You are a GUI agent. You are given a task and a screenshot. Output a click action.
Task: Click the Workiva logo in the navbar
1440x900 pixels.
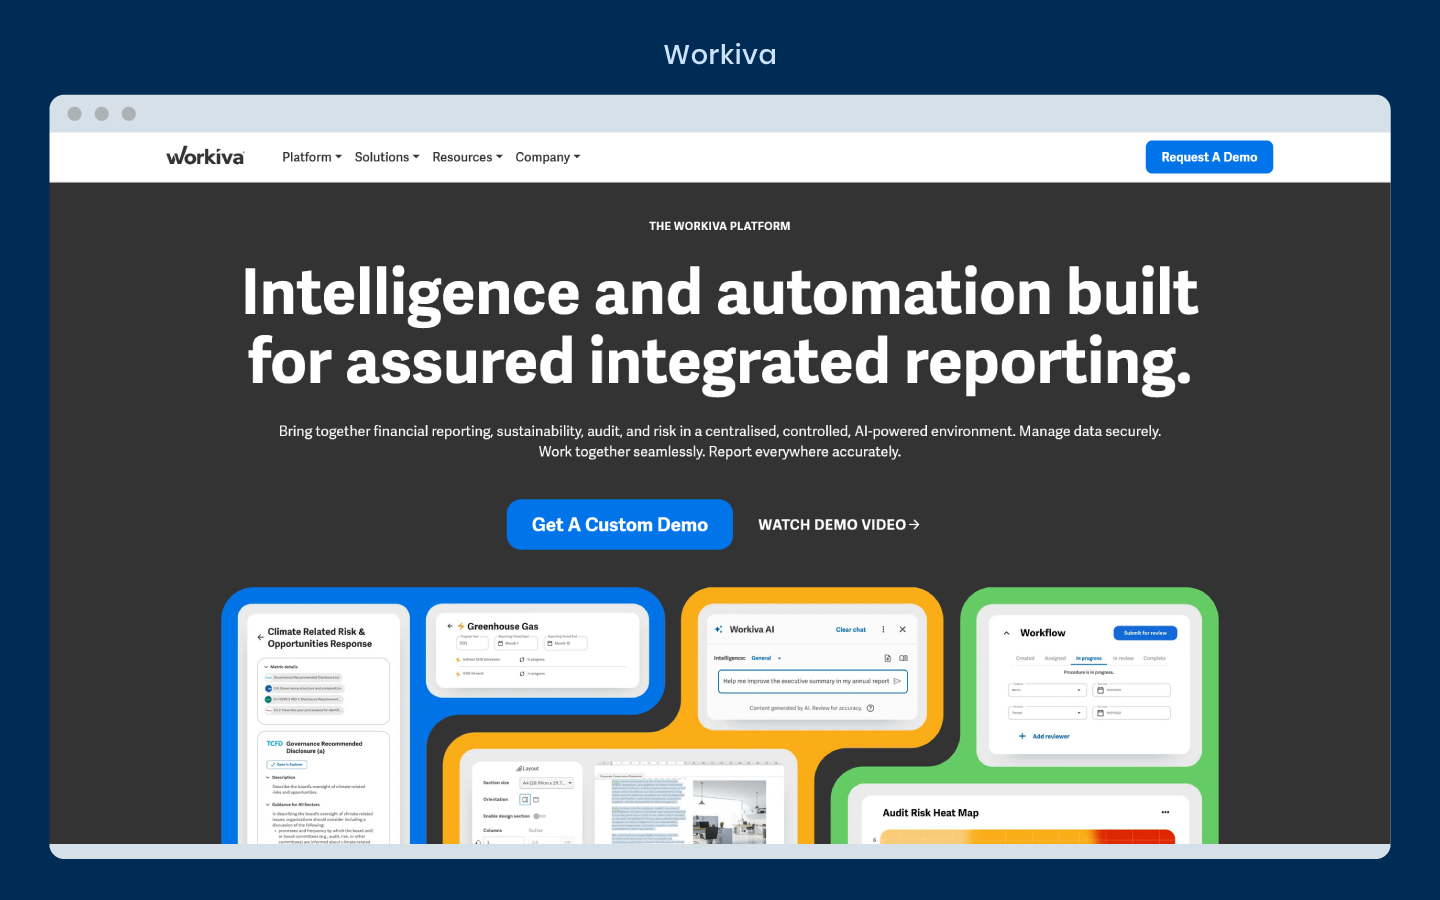205,156
